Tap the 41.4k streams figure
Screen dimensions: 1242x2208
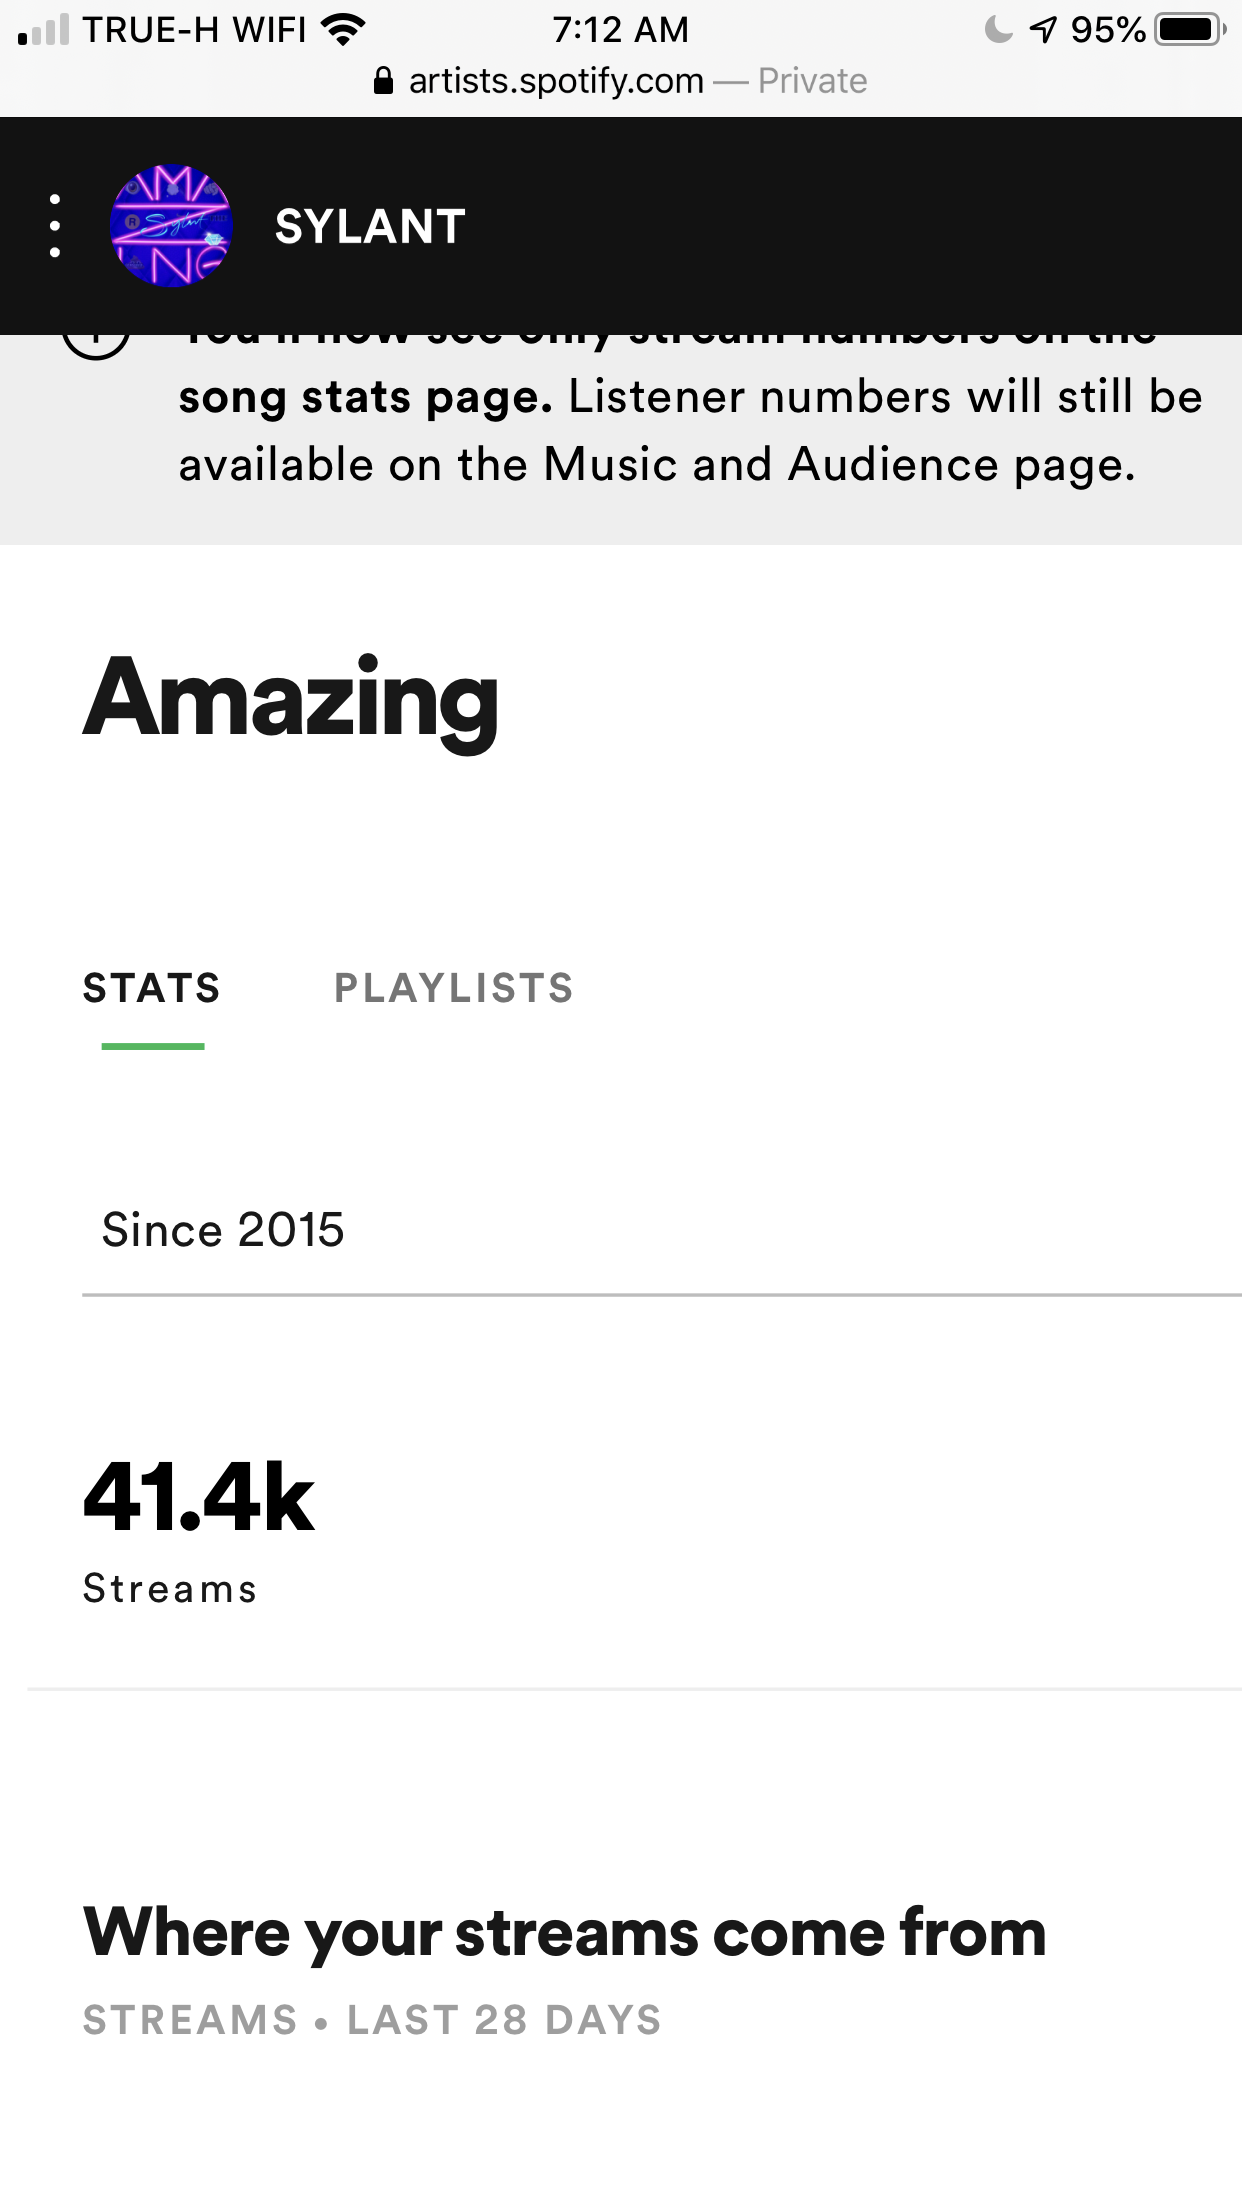tap(199, 1497)
